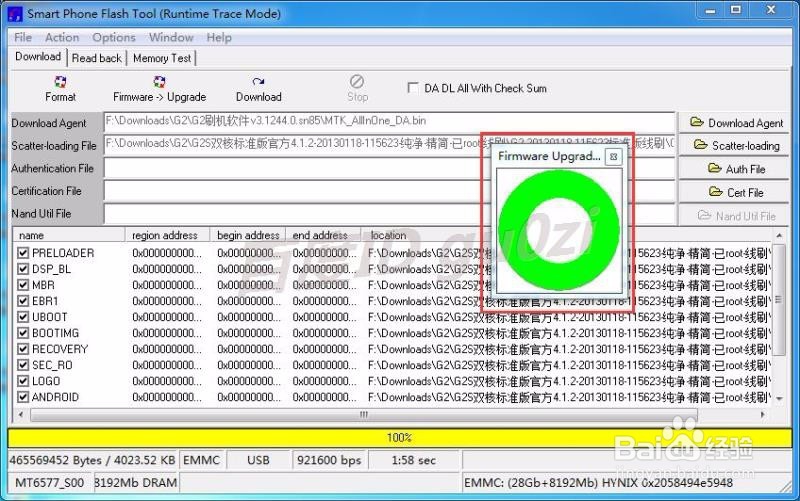This screenshot has height=501, width=800.
Task: Click the yellow 100% progress bar
Action: [399, 438]
